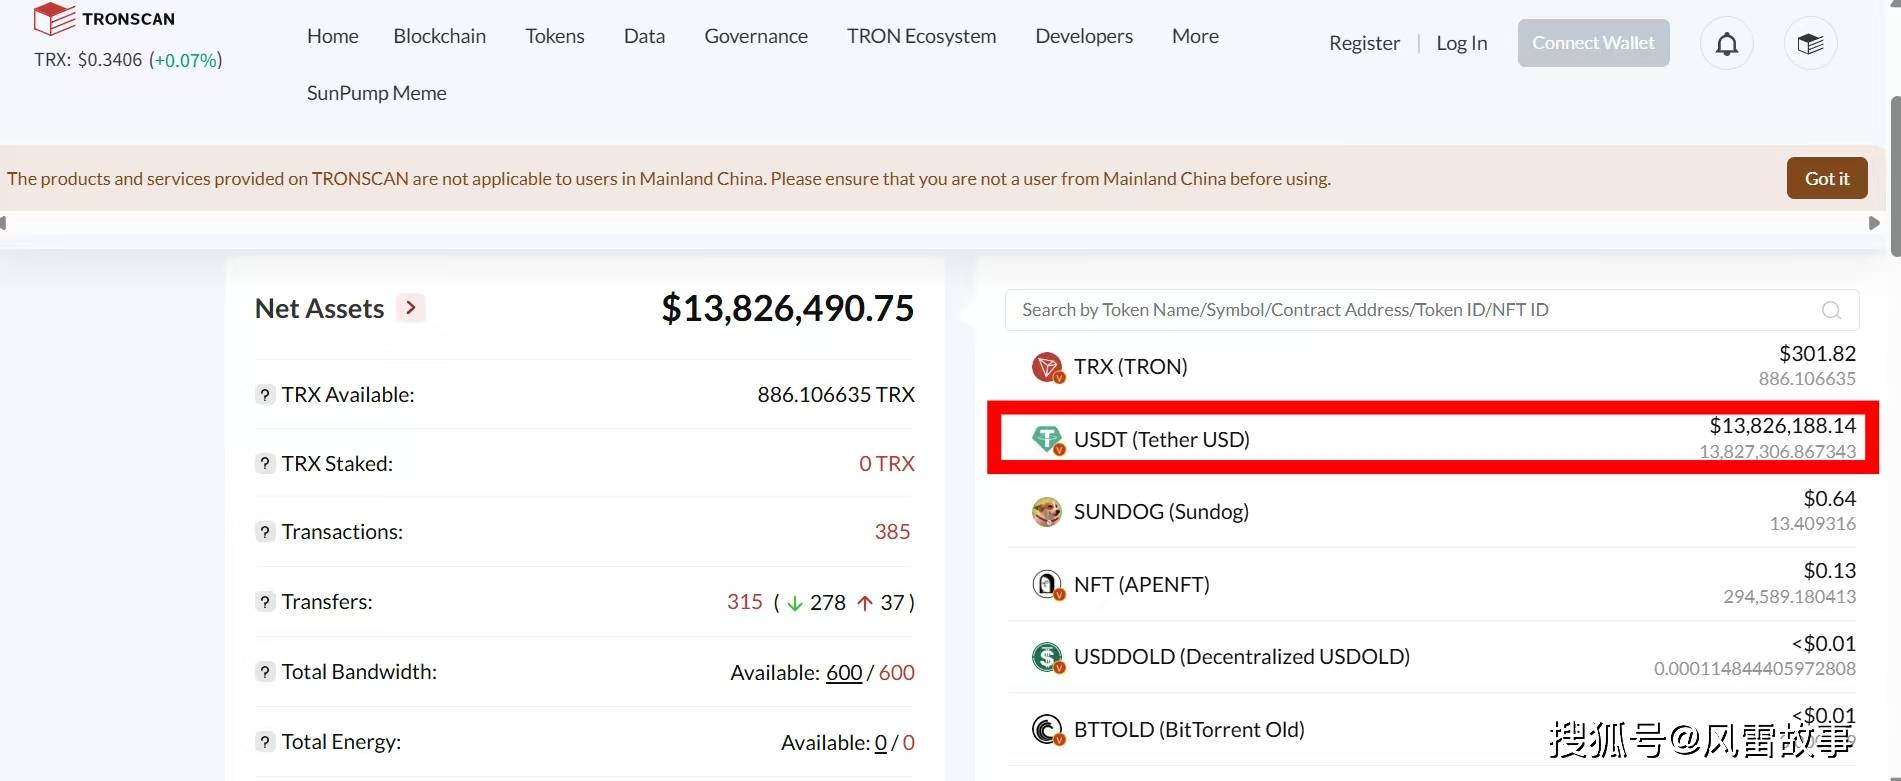Click the BTTOLD (BitTorrent Old) token name
This screenshot has height=781, width=1901.
pos(1189,730)
